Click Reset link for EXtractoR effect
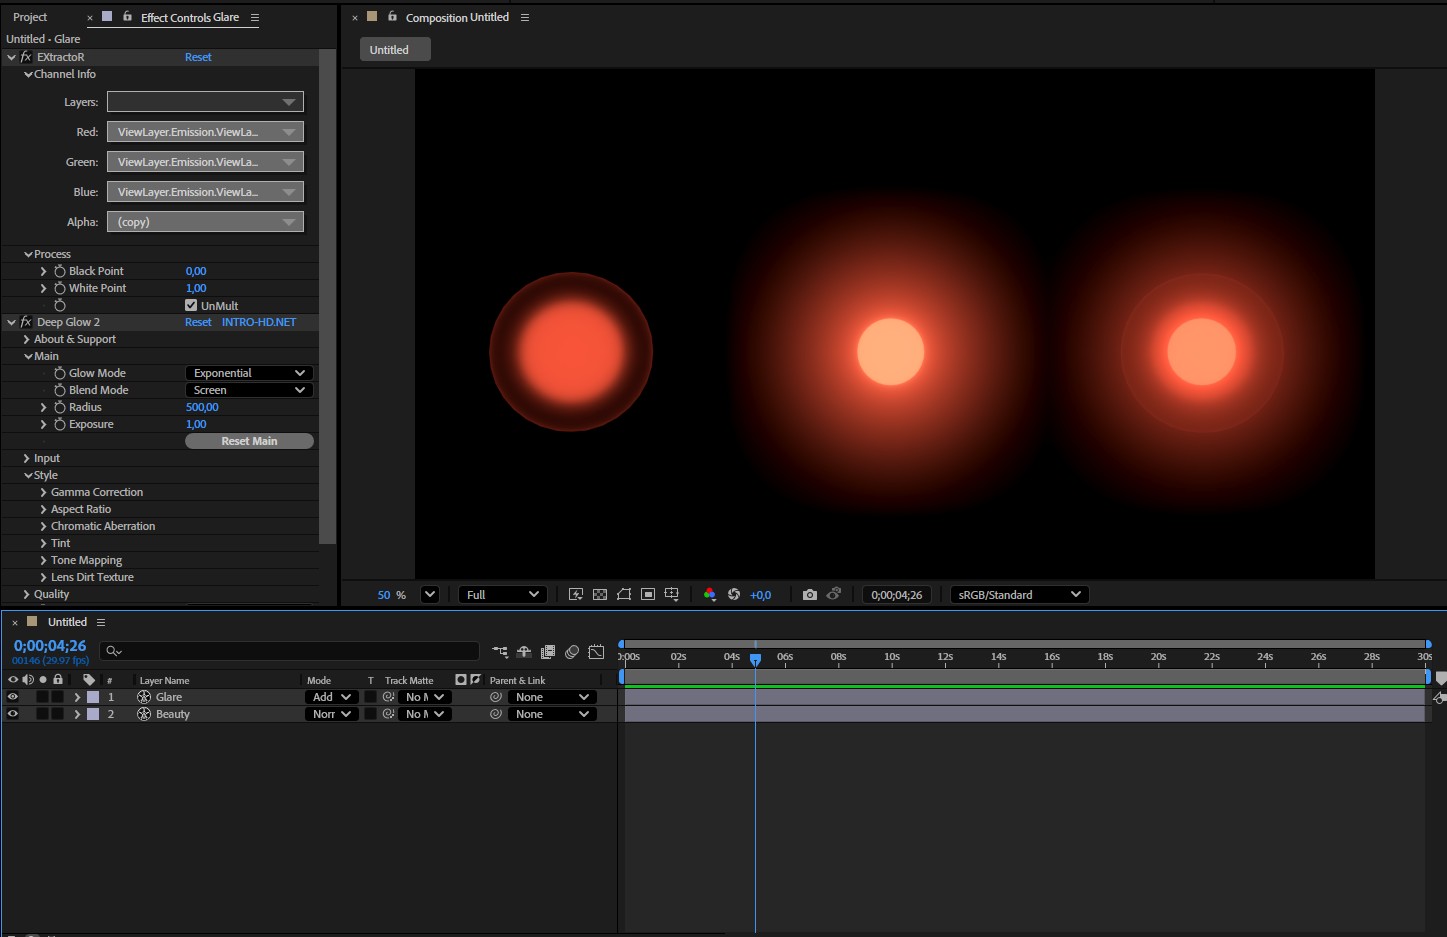The width and height of the screenshot is (1447, 937). tap(198, 57)
